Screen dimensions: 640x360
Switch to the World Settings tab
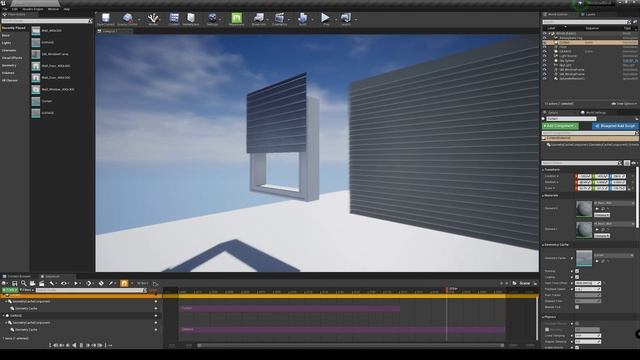coord(596,113)
